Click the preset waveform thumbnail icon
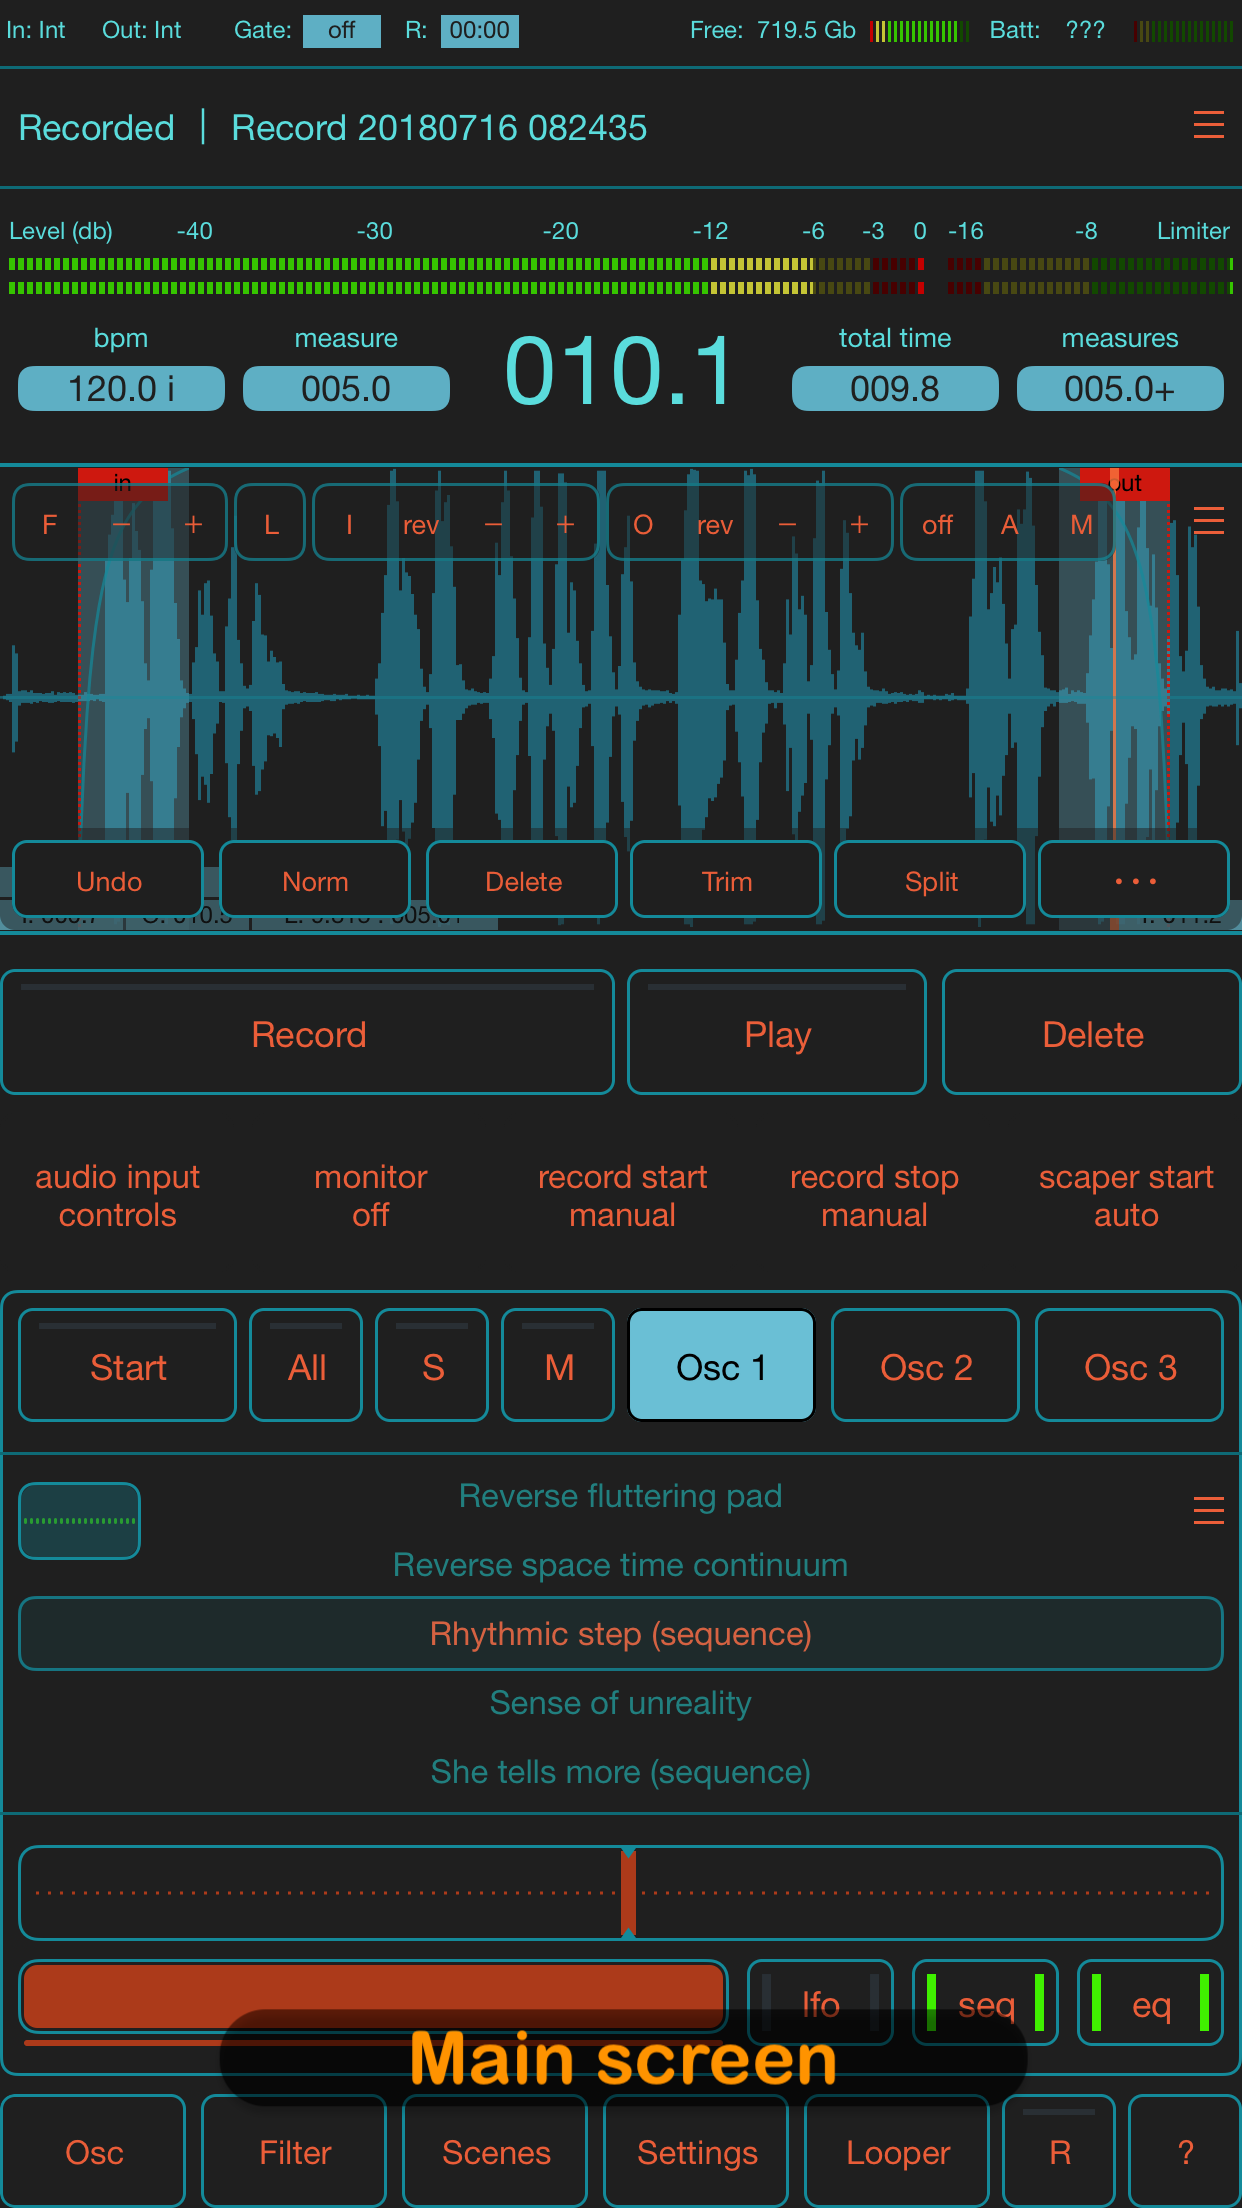Screen dimensions: 1242x2208 click(80, 1521)
